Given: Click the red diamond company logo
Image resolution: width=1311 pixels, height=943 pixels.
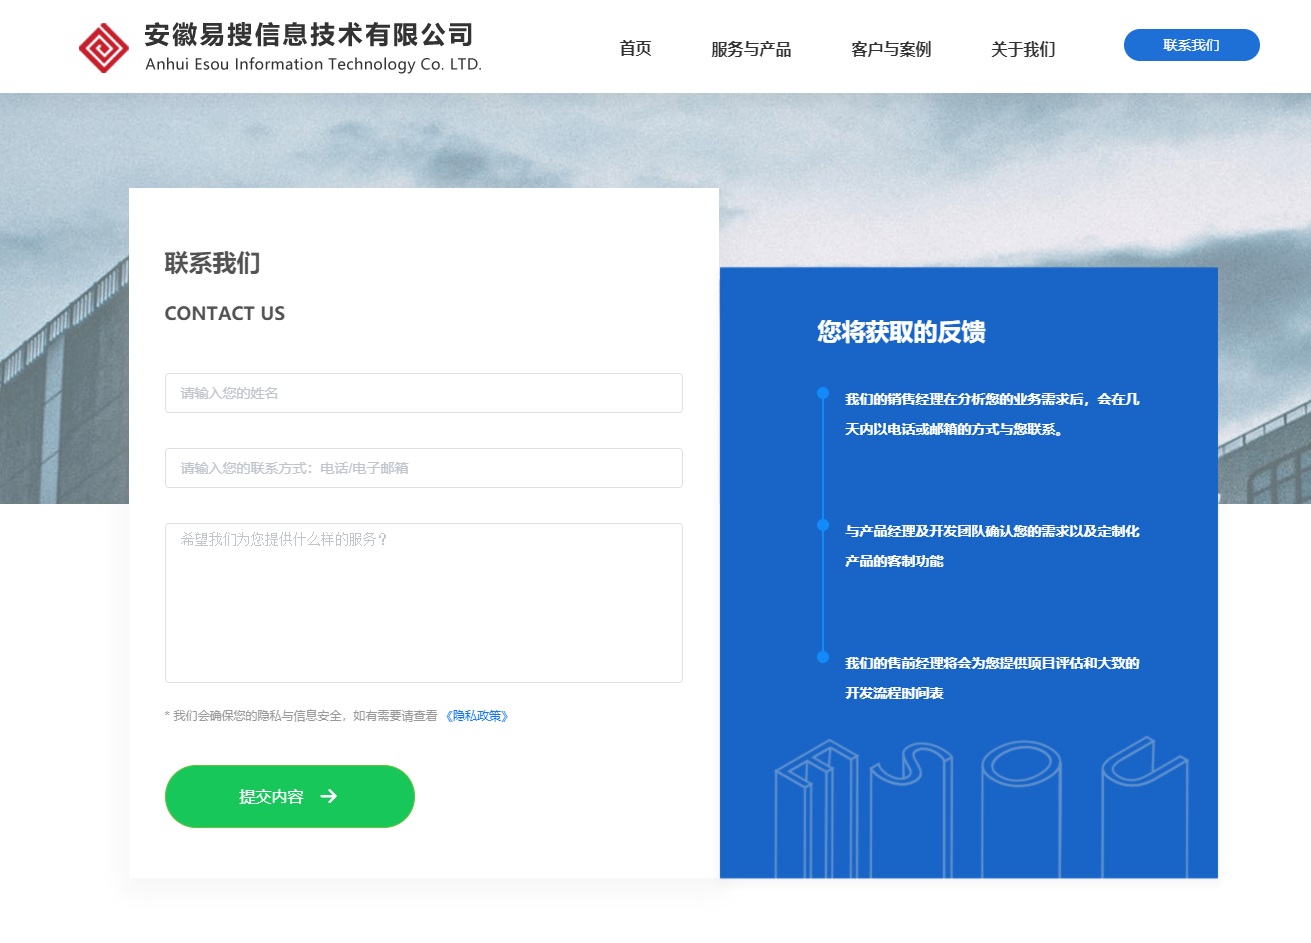Looking at the screenshot, I should pyautogui.click(x=104, y=48).
